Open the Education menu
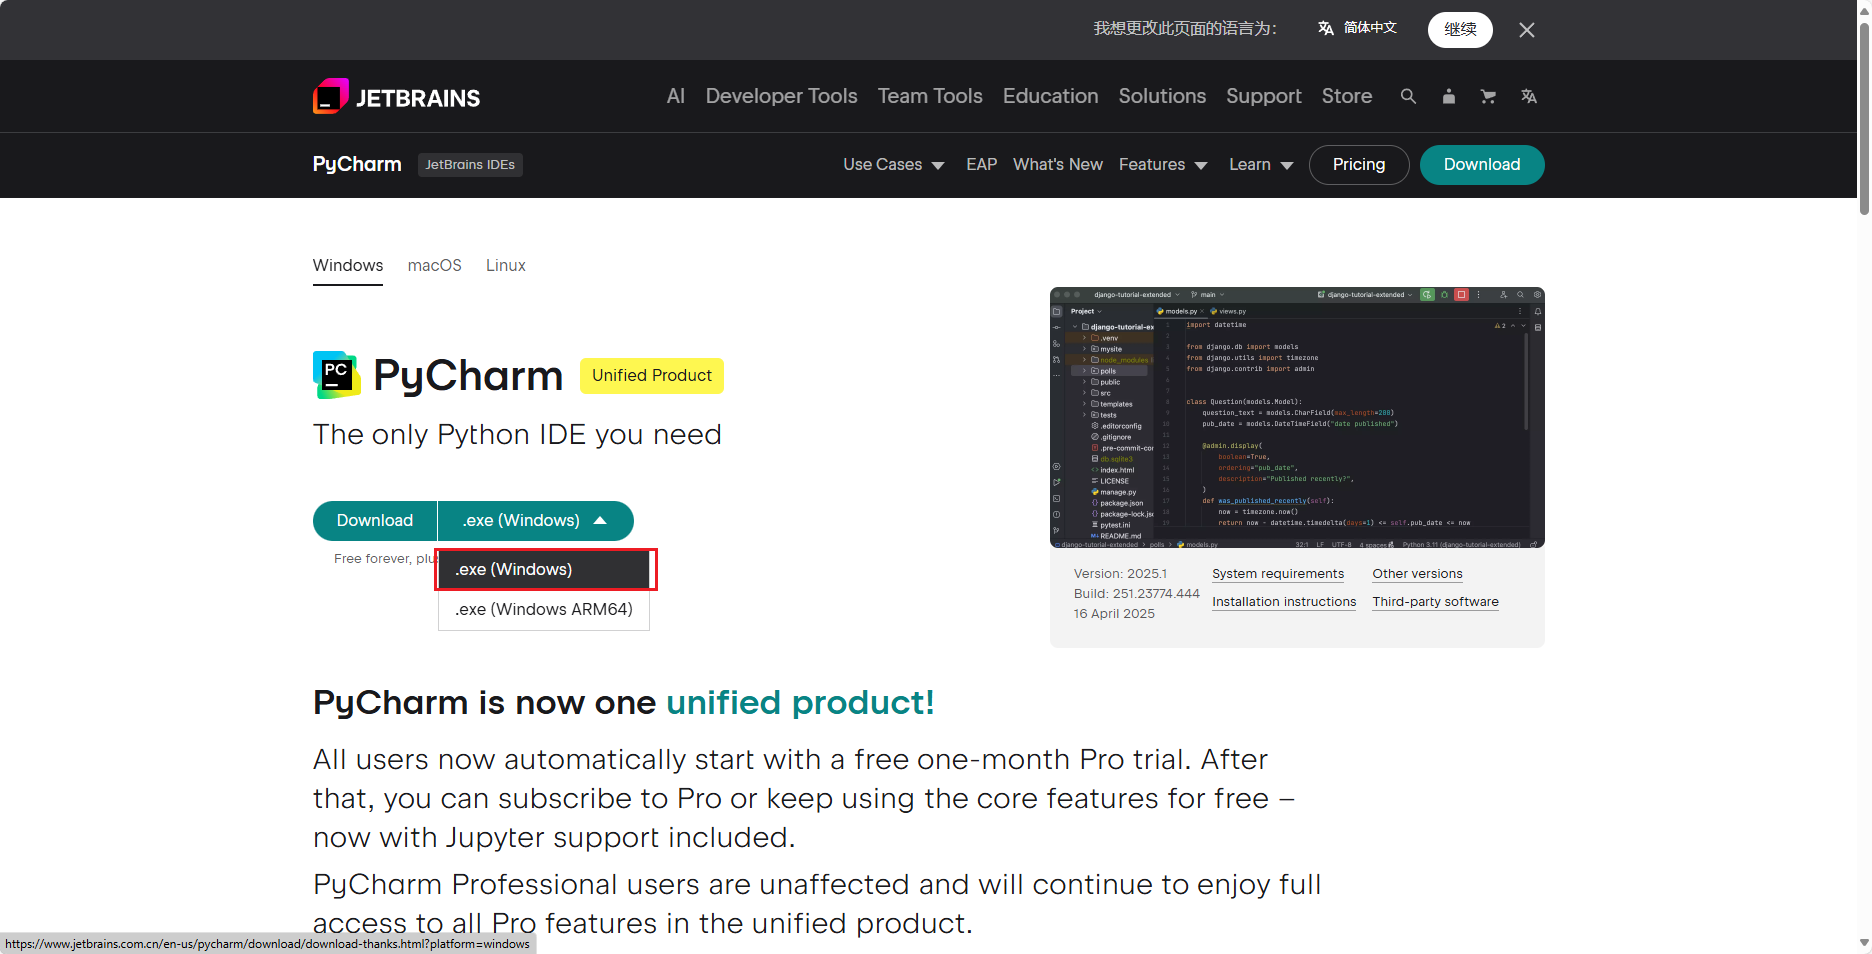This screenshot has width=1872, height=954. (x=1050, y=96)
